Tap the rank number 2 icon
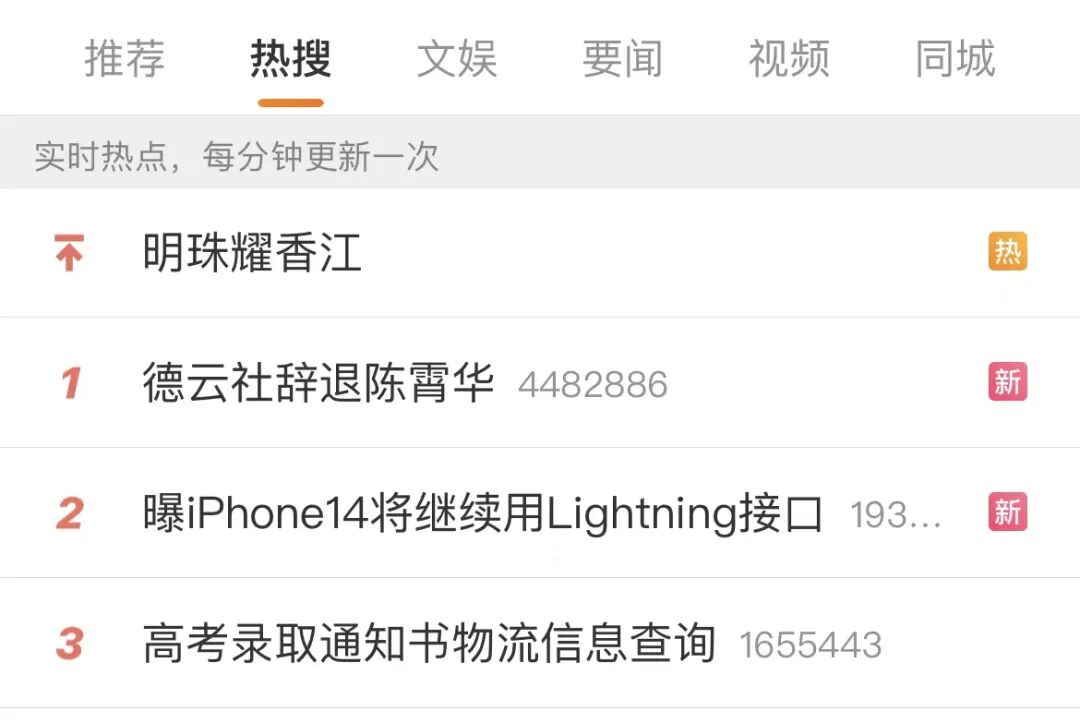 (70, 514)
